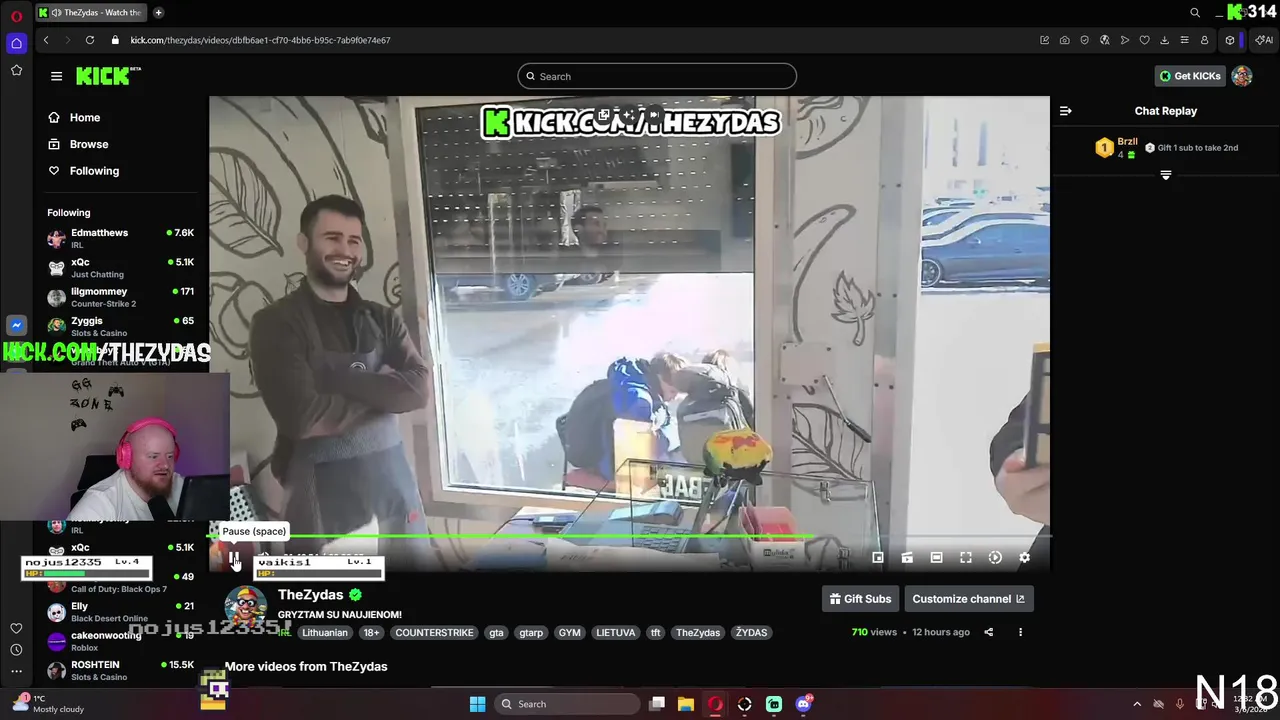Collapse the Chat Replay panel
The height and width of the screenshot is (720, 1280).
pos(1065,111)
